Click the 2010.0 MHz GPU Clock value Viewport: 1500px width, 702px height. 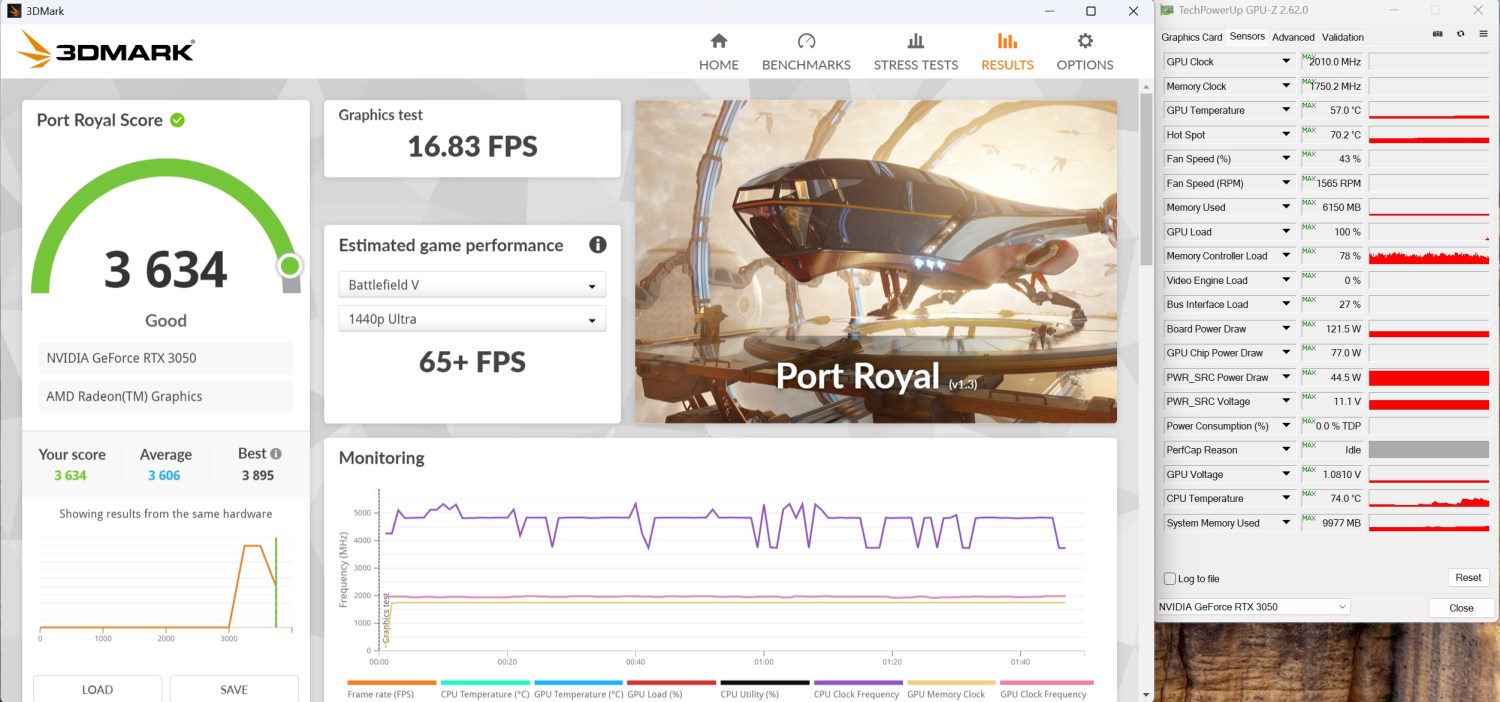point(1335,62)
